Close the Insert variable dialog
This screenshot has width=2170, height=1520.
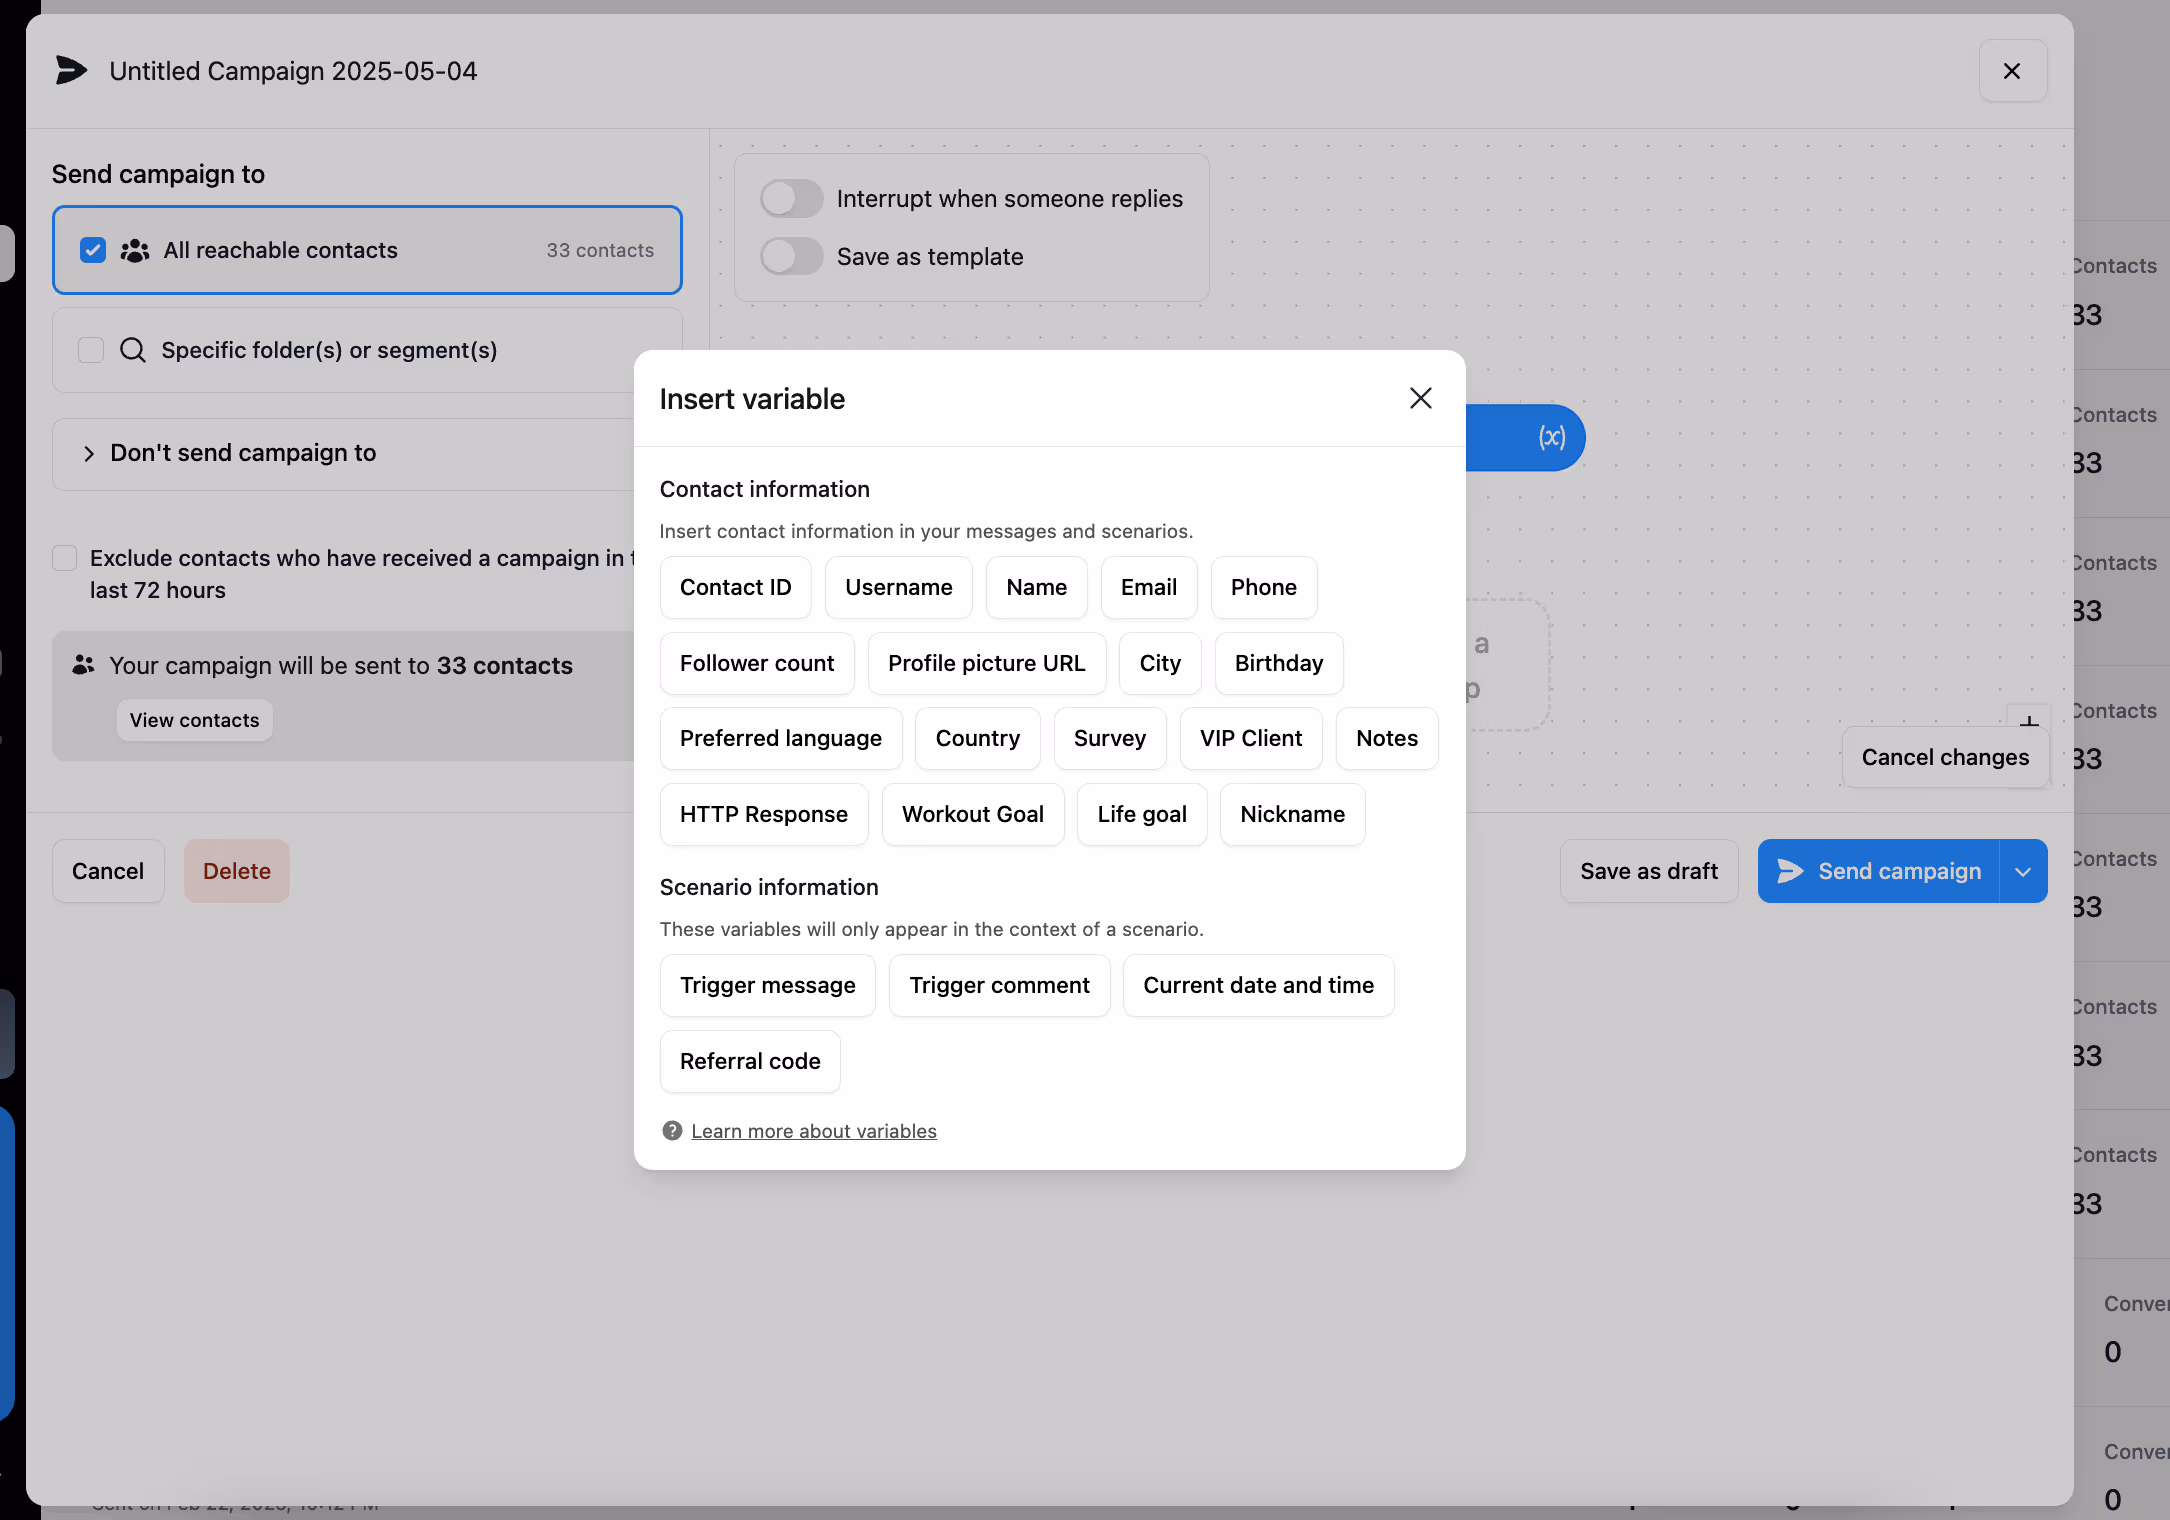pos(1420,398)
